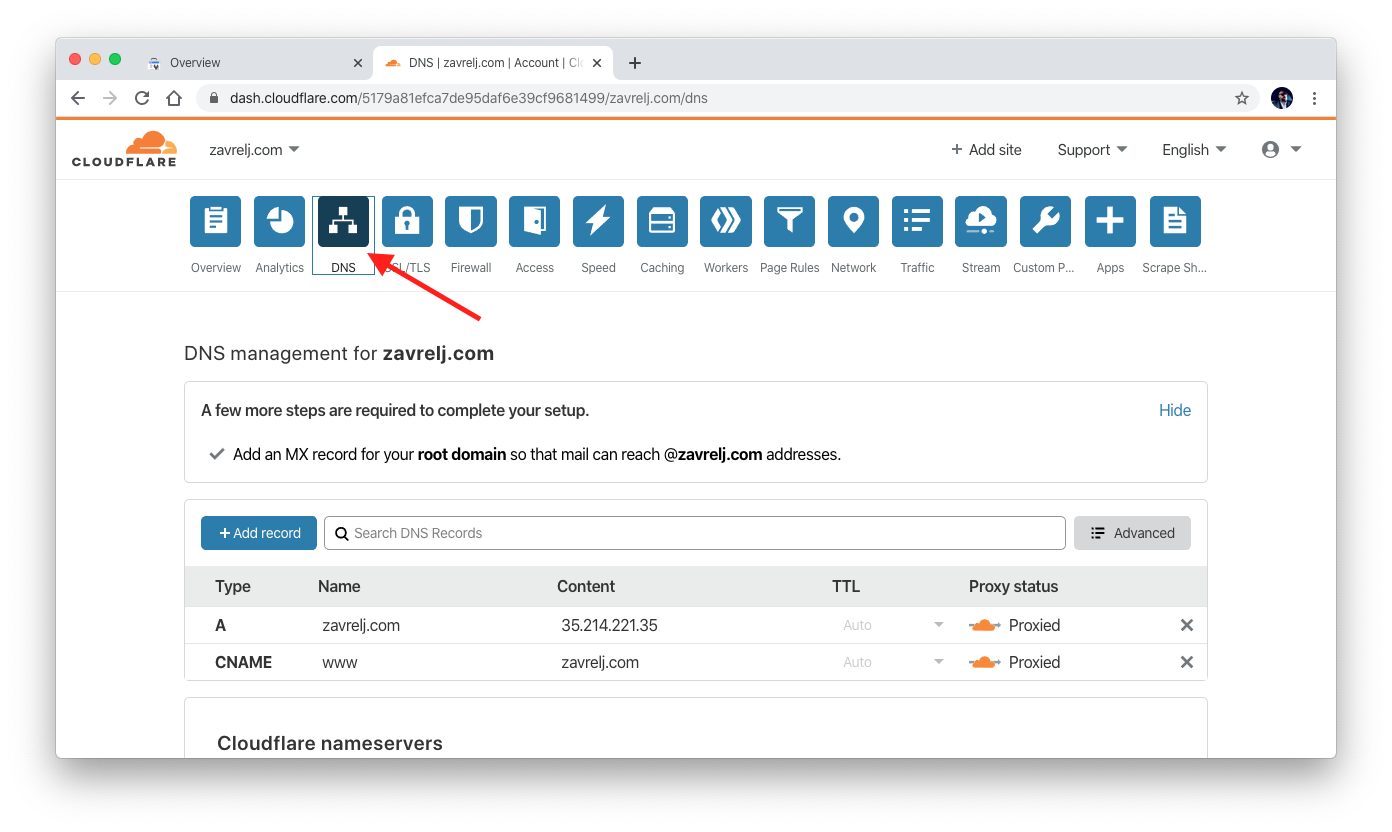This screenshot has width=1392, height=832.
Task: Click the Add site link
Action: pos(986,150)
